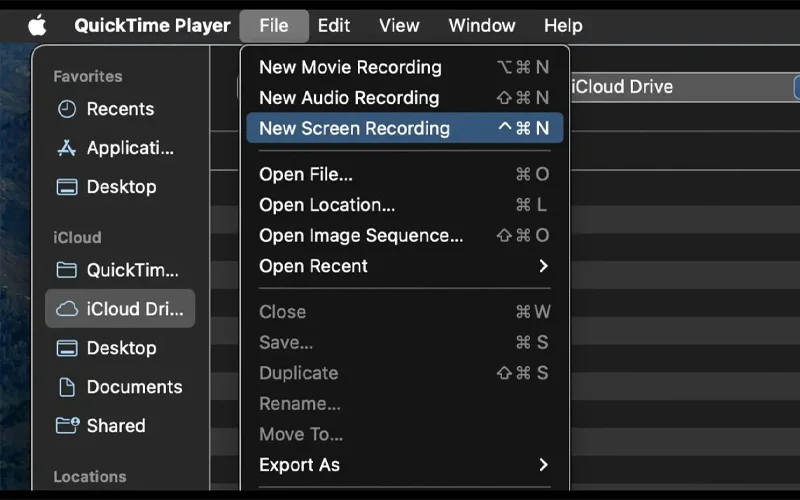Screen dimensions: 800x500
Task: Expand the Open Recent submenu
Action: (405, 266)
